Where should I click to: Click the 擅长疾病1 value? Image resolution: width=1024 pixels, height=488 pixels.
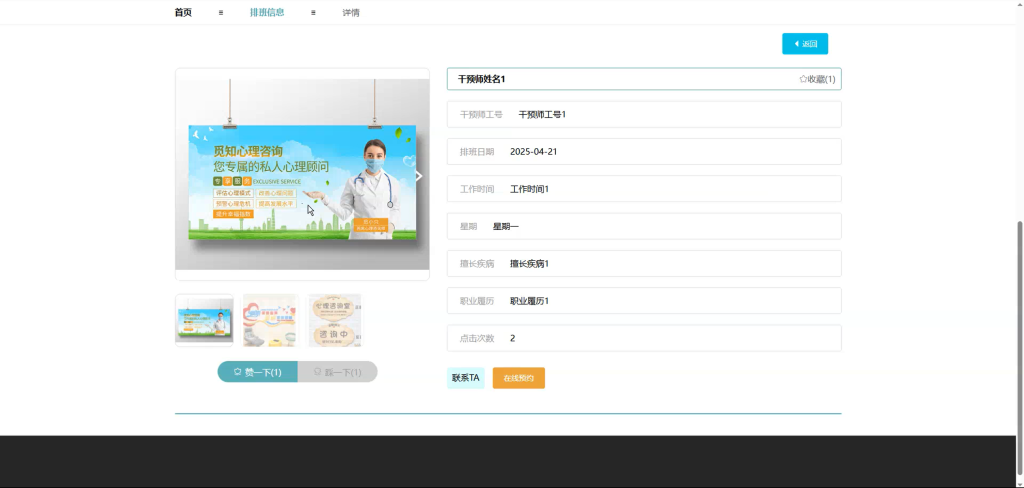pos(530,264)
